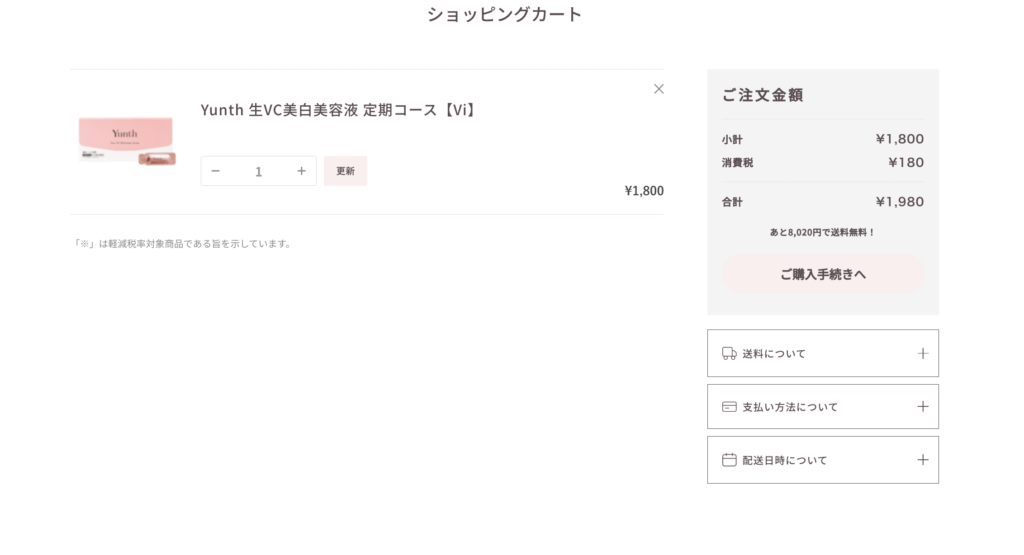Screen dimensions: 1024x555
Task: Click the 送料について label text
Action: tap(774, 353)
